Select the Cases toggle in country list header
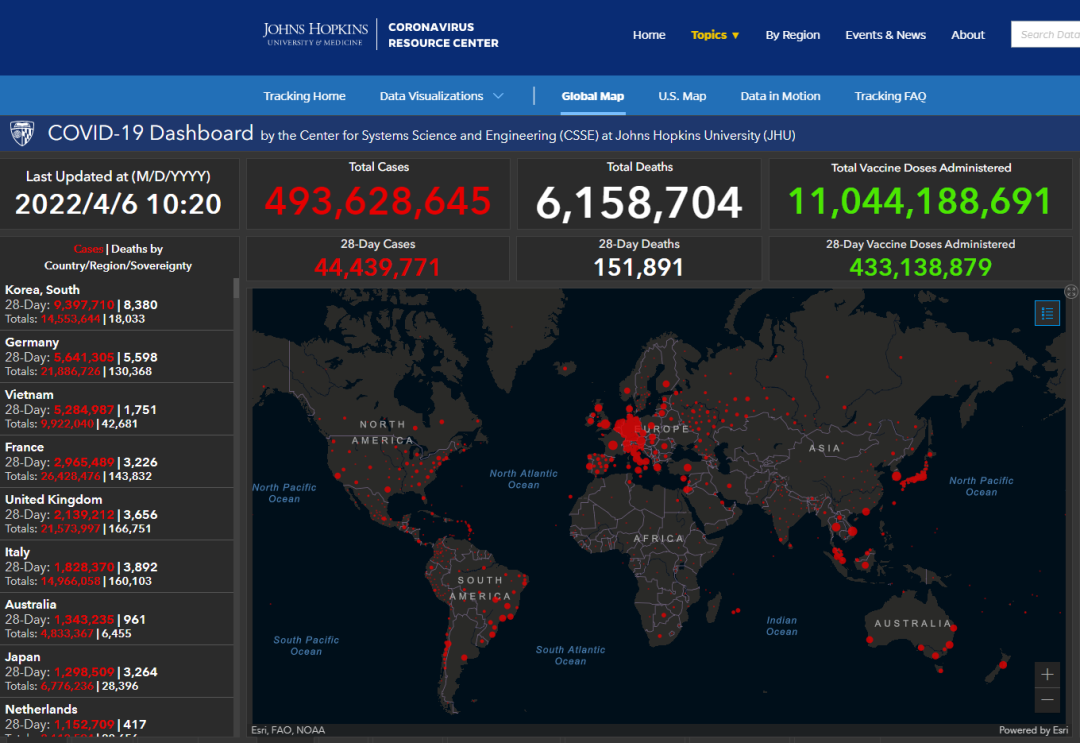 click(x=88, y=249)
